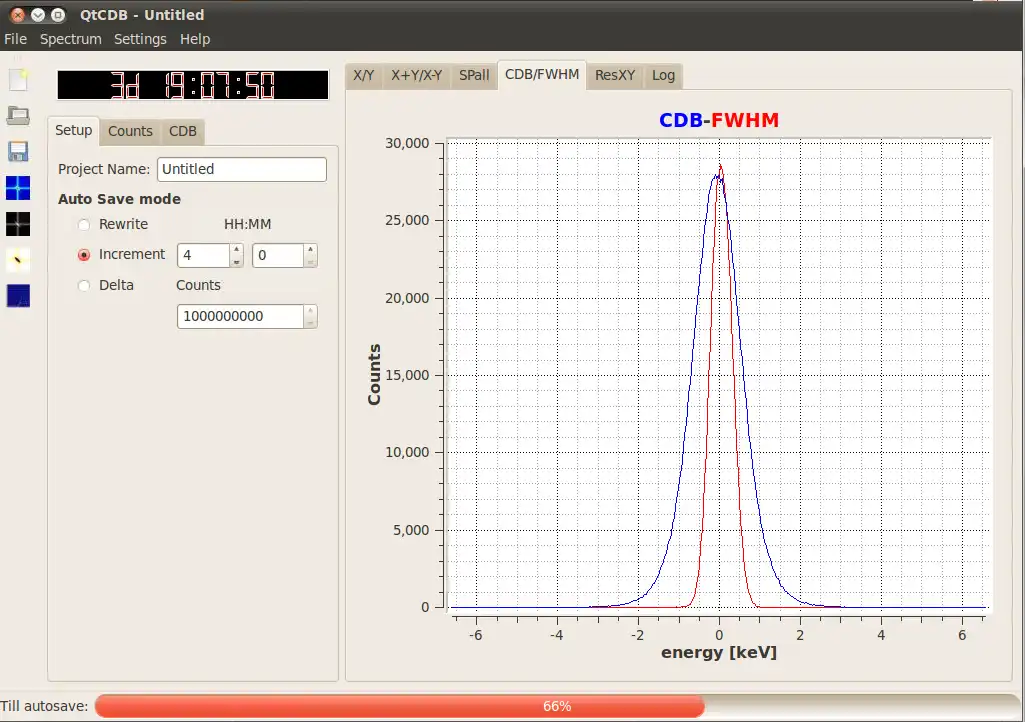This screenshot has height=722, width=1025.
Task: Click the Project Name input field
Action: tap(242, 169)
